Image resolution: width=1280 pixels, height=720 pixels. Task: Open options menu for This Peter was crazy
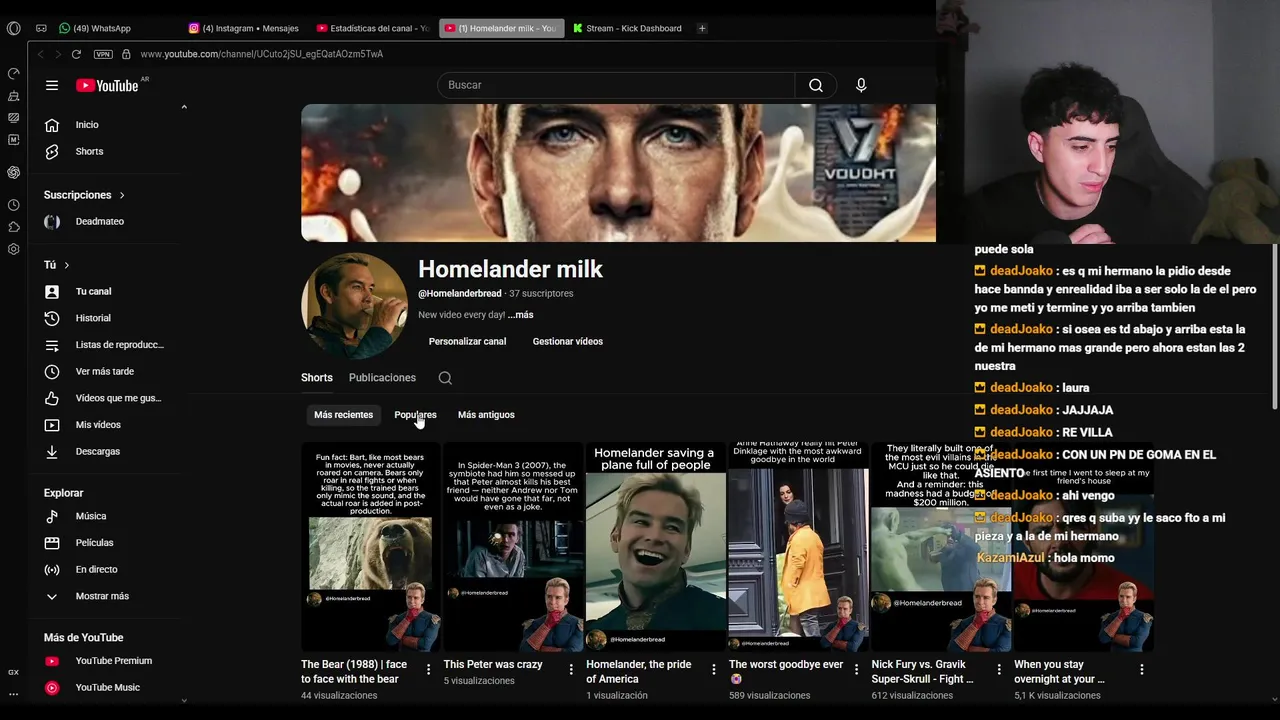coord(571,669)
